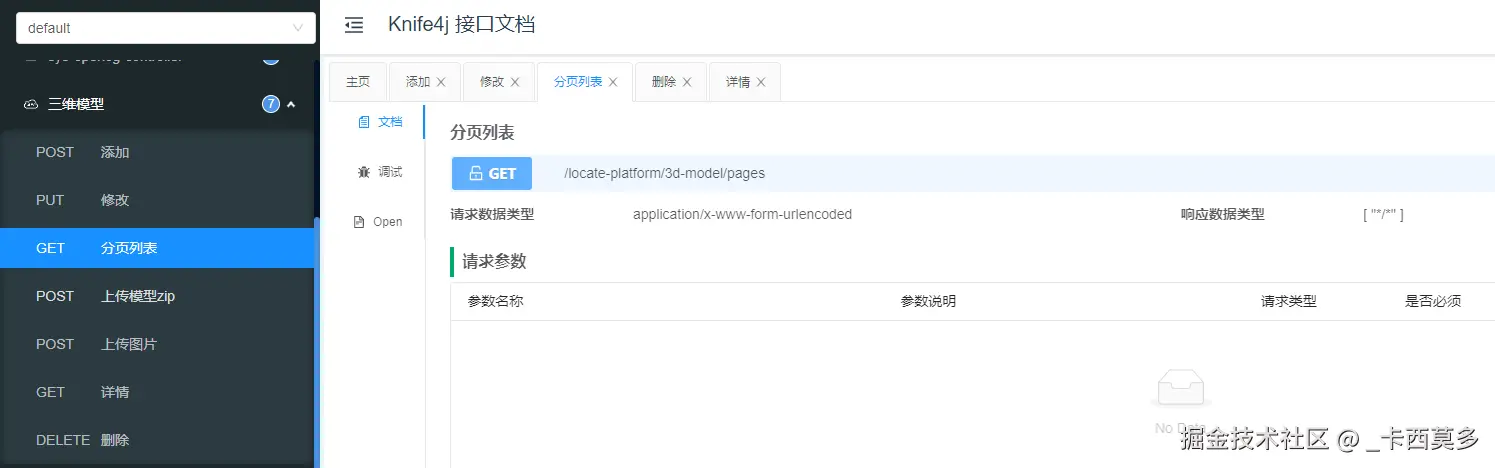Close the 详情 tab
Image resolution: width=1495 pixels, height=468 pixels.
tap(761, 82)
